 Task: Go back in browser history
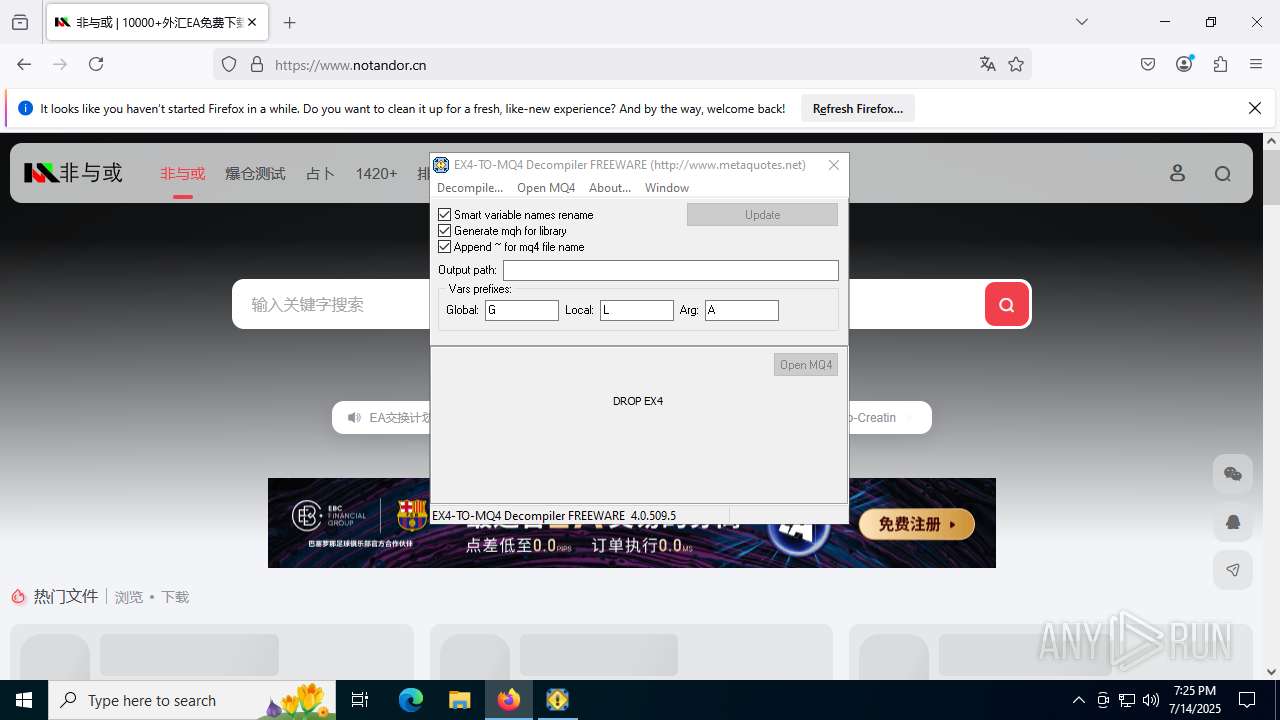[24, 64]
